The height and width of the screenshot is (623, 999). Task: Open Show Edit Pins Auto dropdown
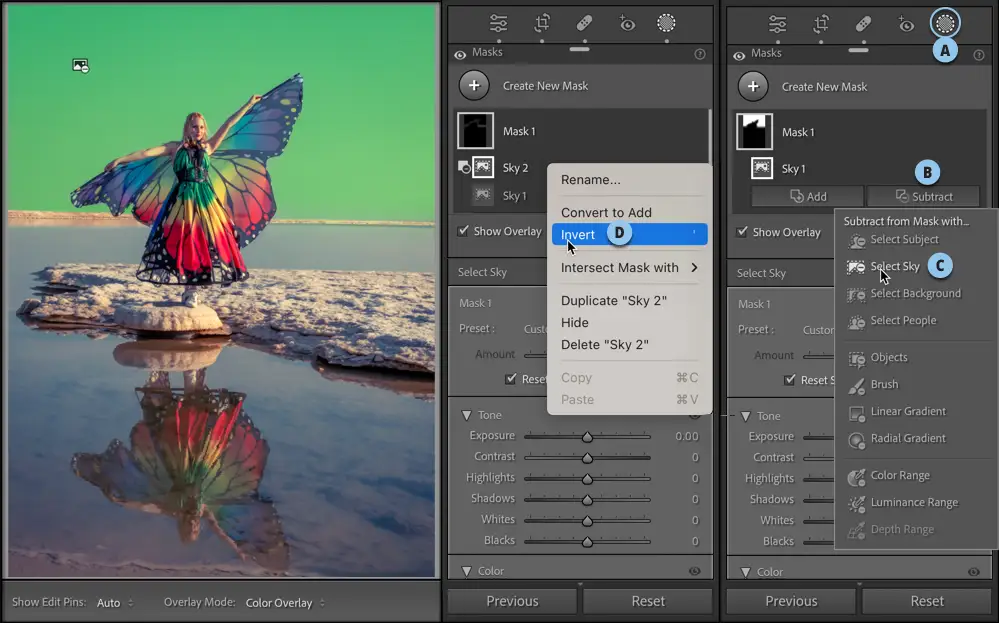click(115, 603)
